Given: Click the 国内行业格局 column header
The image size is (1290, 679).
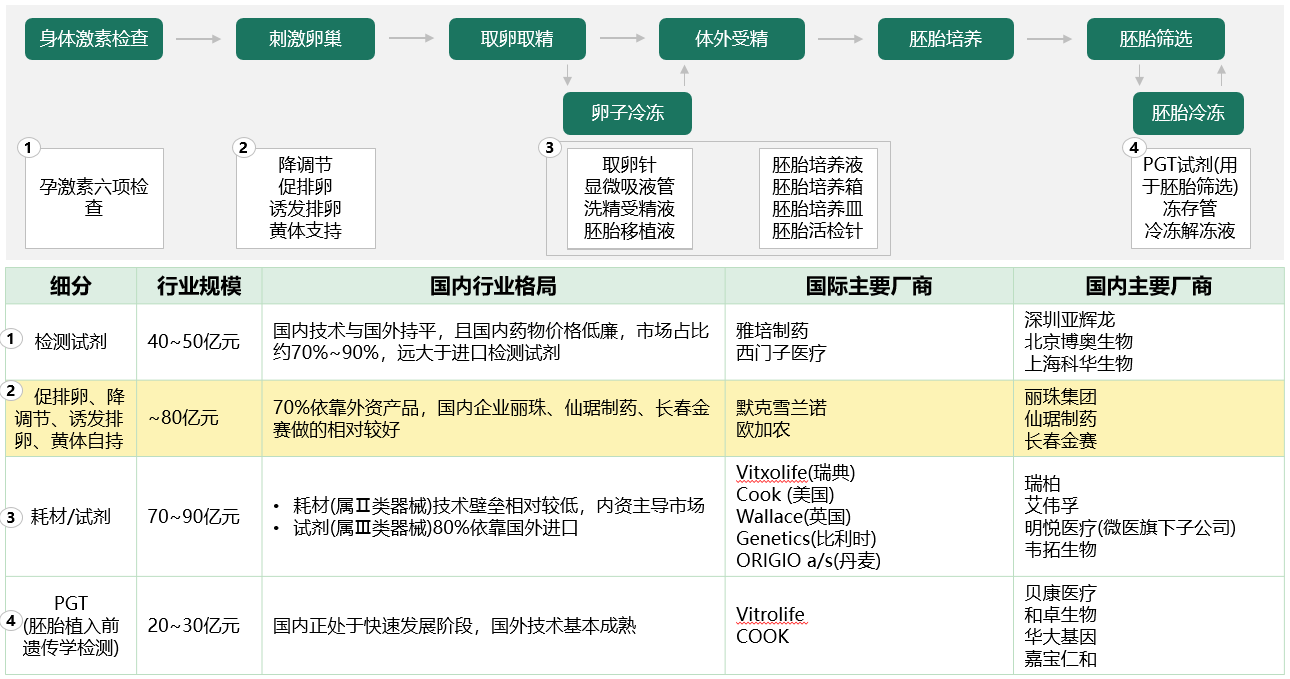Looking at the screenshot, I should click(x=494, y=286).
